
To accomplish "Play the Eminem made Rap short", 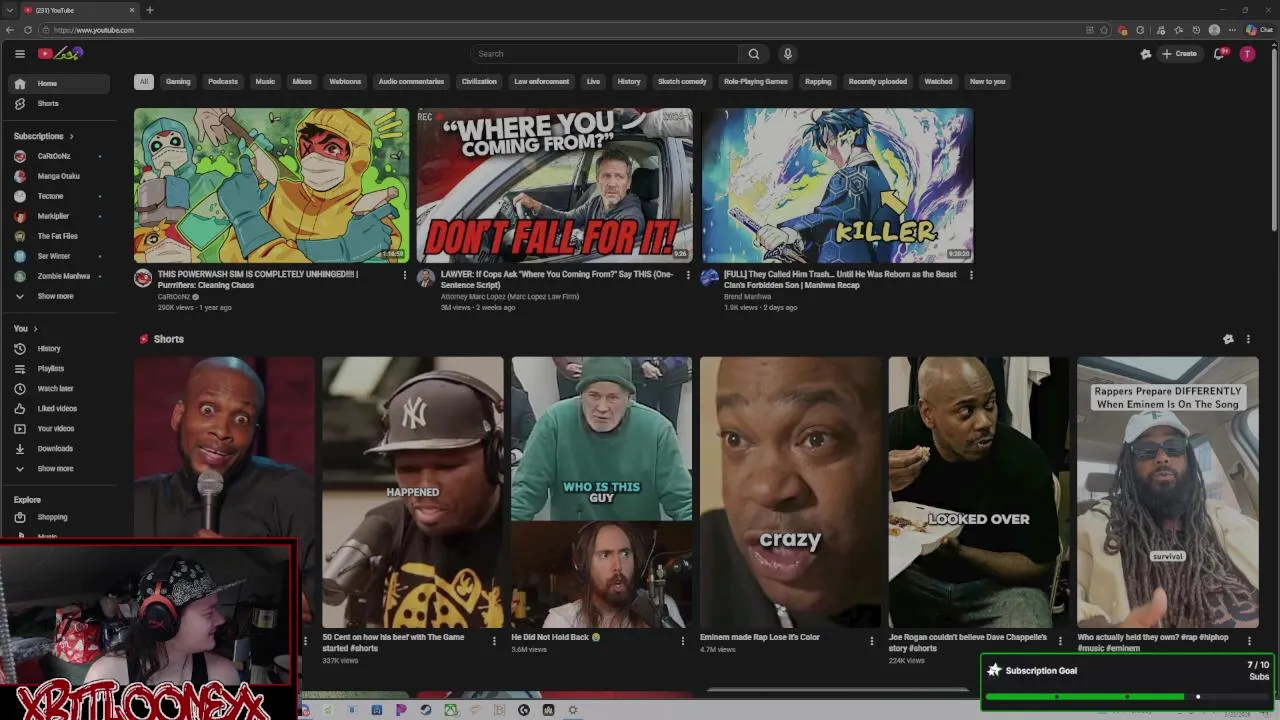I will point(790,492).
